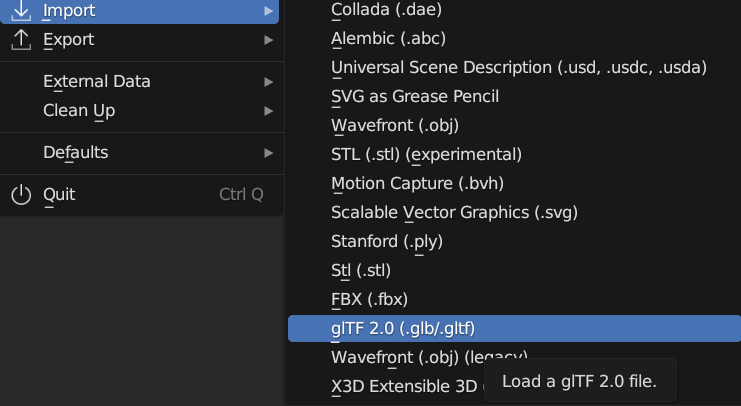Expand the Export submenu arrow
This screenshot has height=406, width=741.
click(268, 40)
